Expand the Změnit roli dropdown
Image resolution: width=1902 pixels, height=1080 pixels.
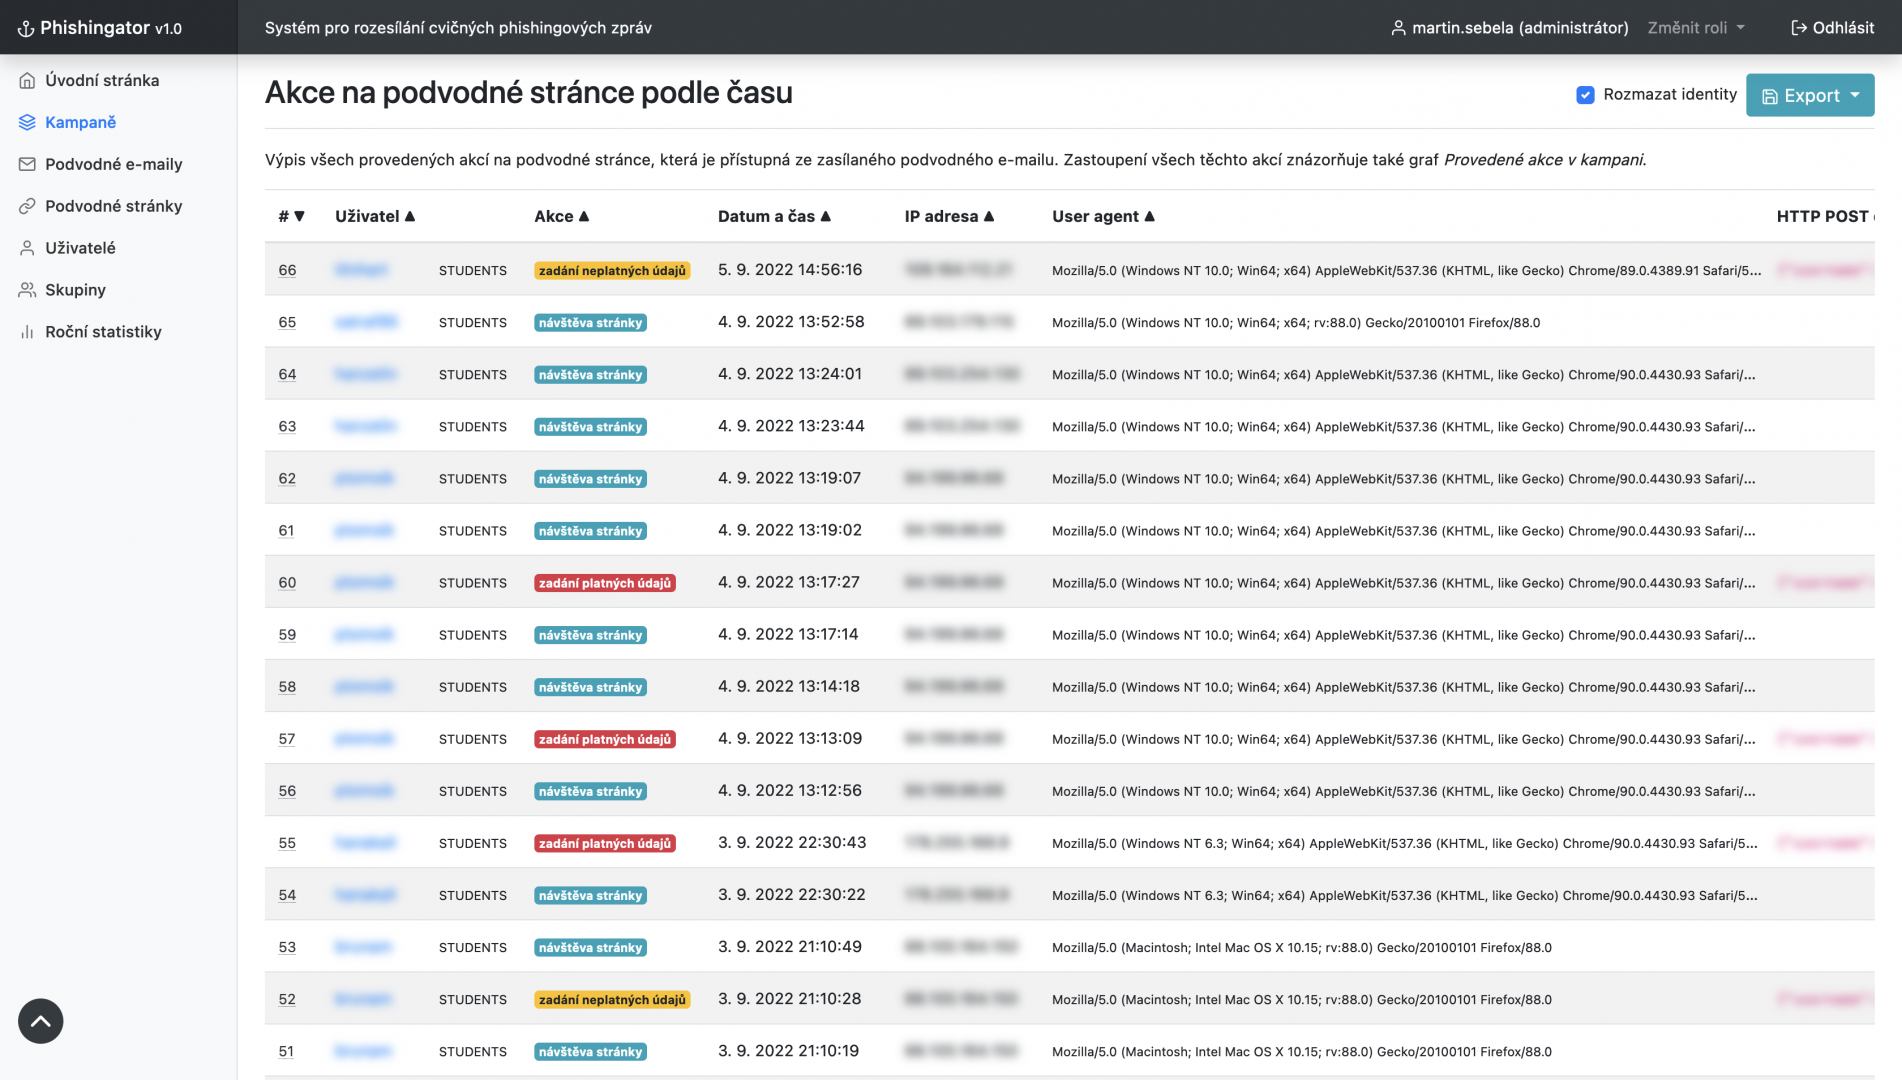[x=1696, y=28]
